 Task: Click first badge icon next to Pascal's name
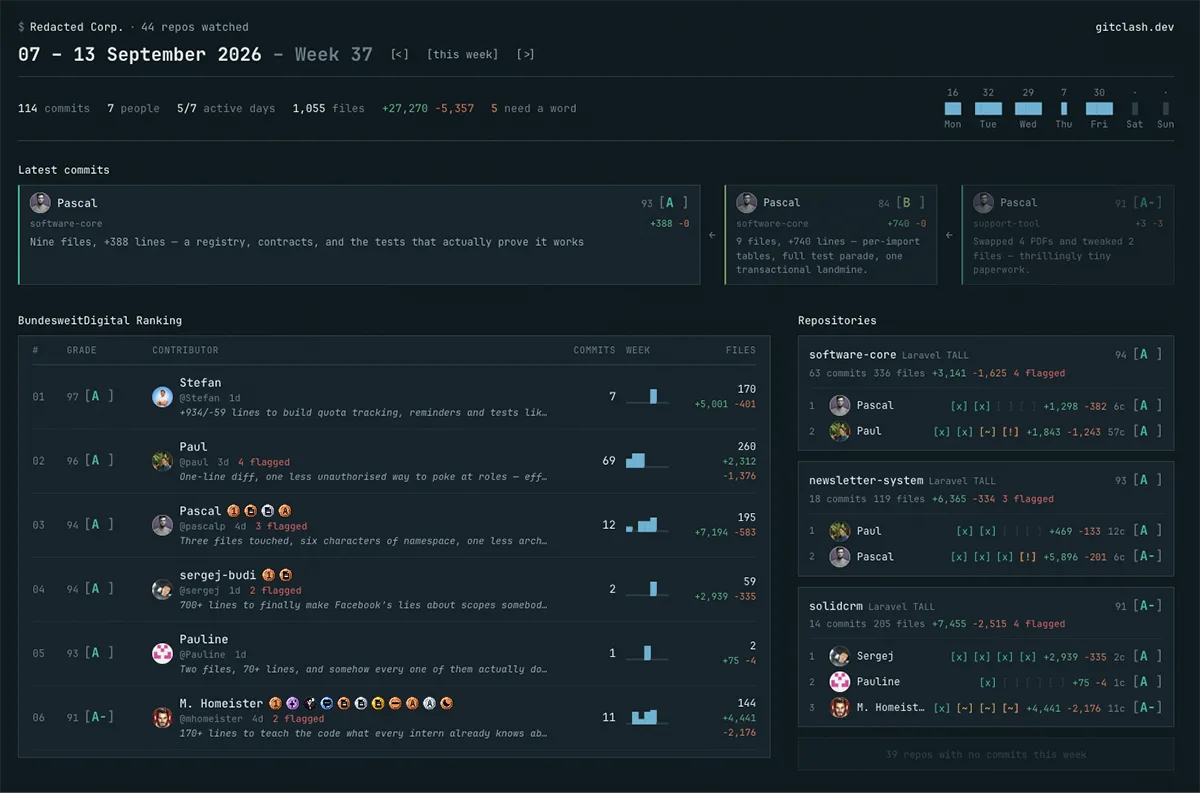pos(233,511)
